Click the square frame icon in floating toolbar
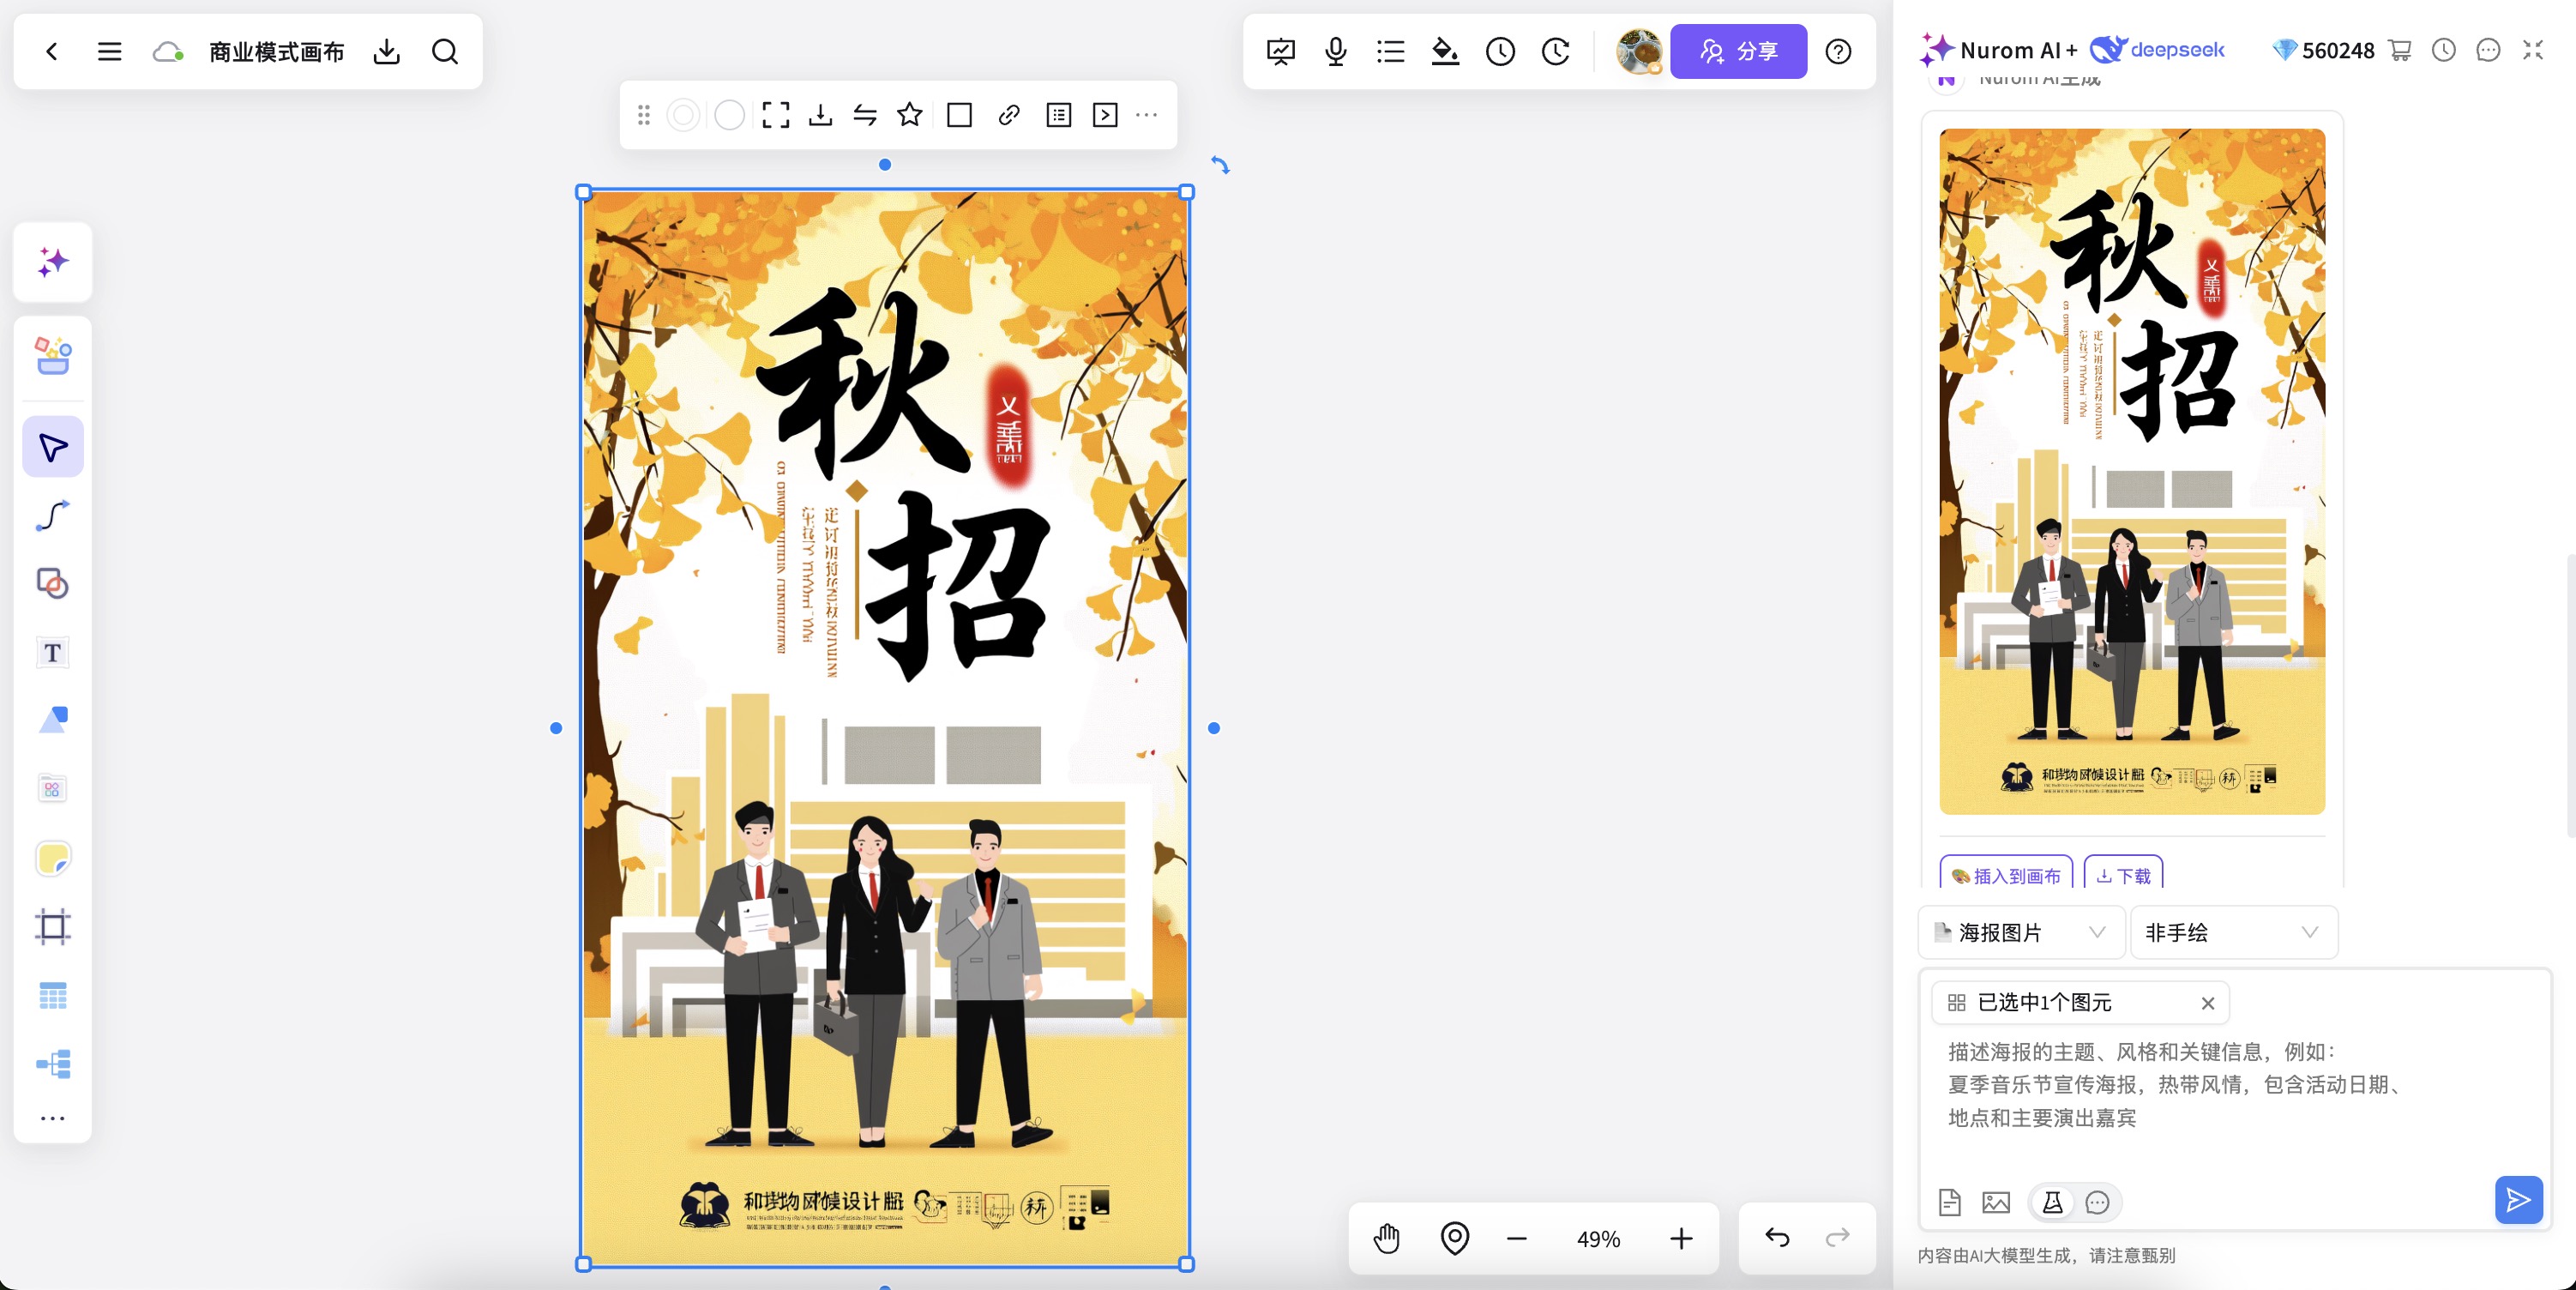Image resolution: width=2576 pixels, height=1290 pixels. (x=960, y=116)
